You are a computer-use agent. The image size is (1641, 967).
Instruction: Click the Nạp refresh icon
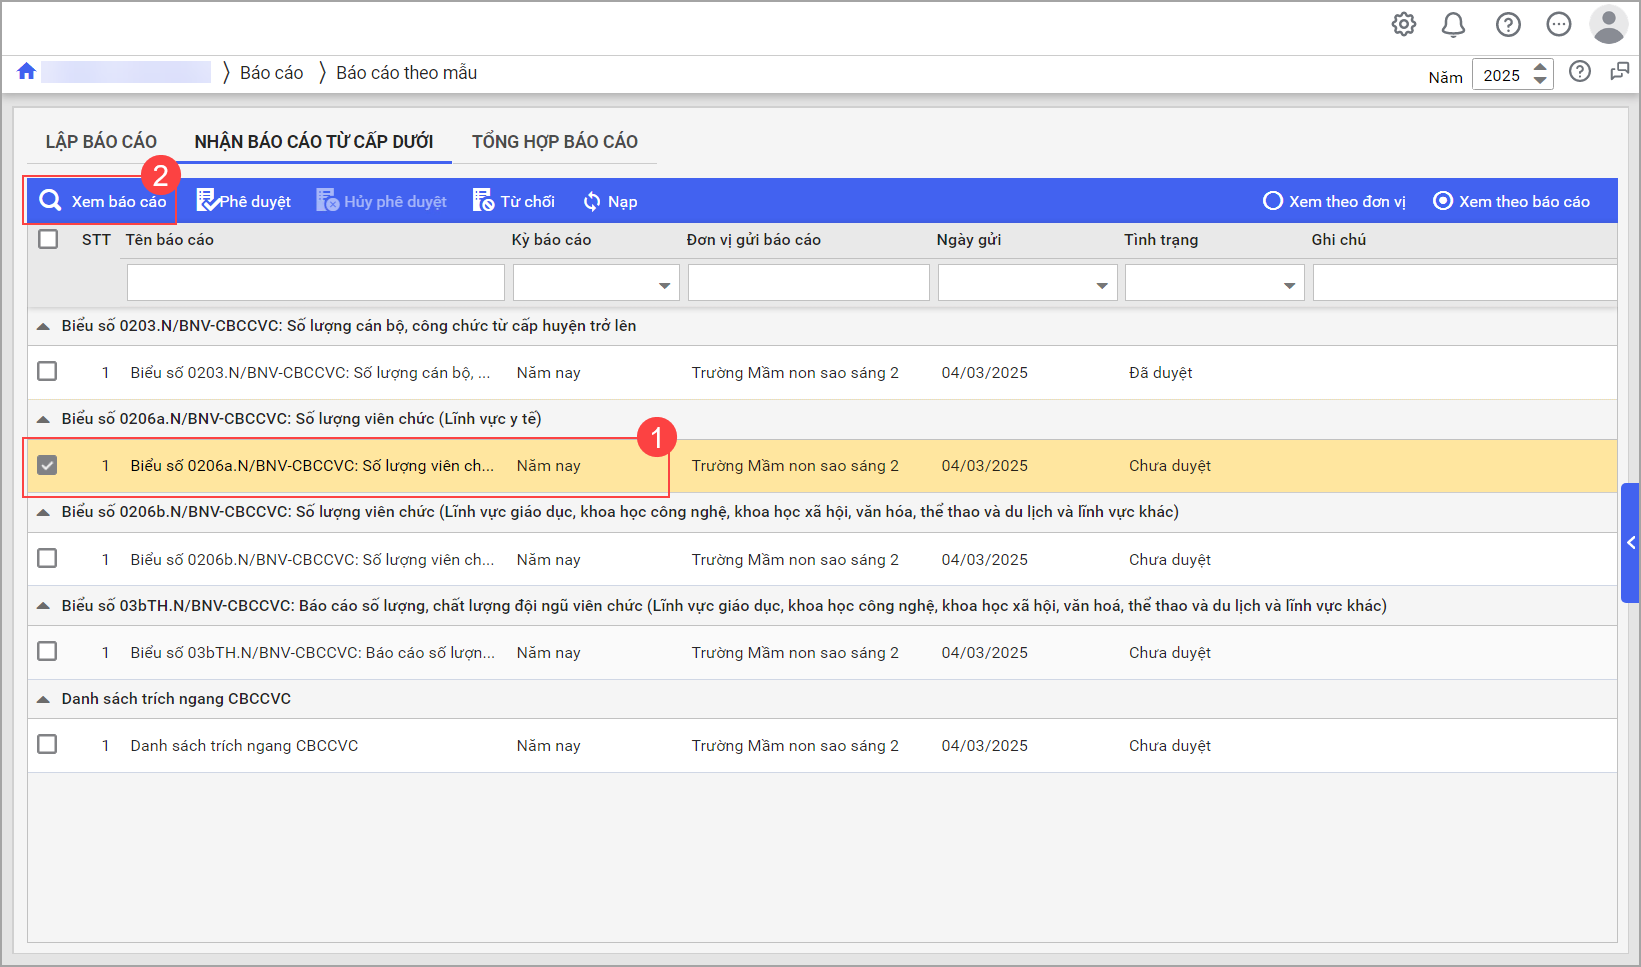(592, 202)
